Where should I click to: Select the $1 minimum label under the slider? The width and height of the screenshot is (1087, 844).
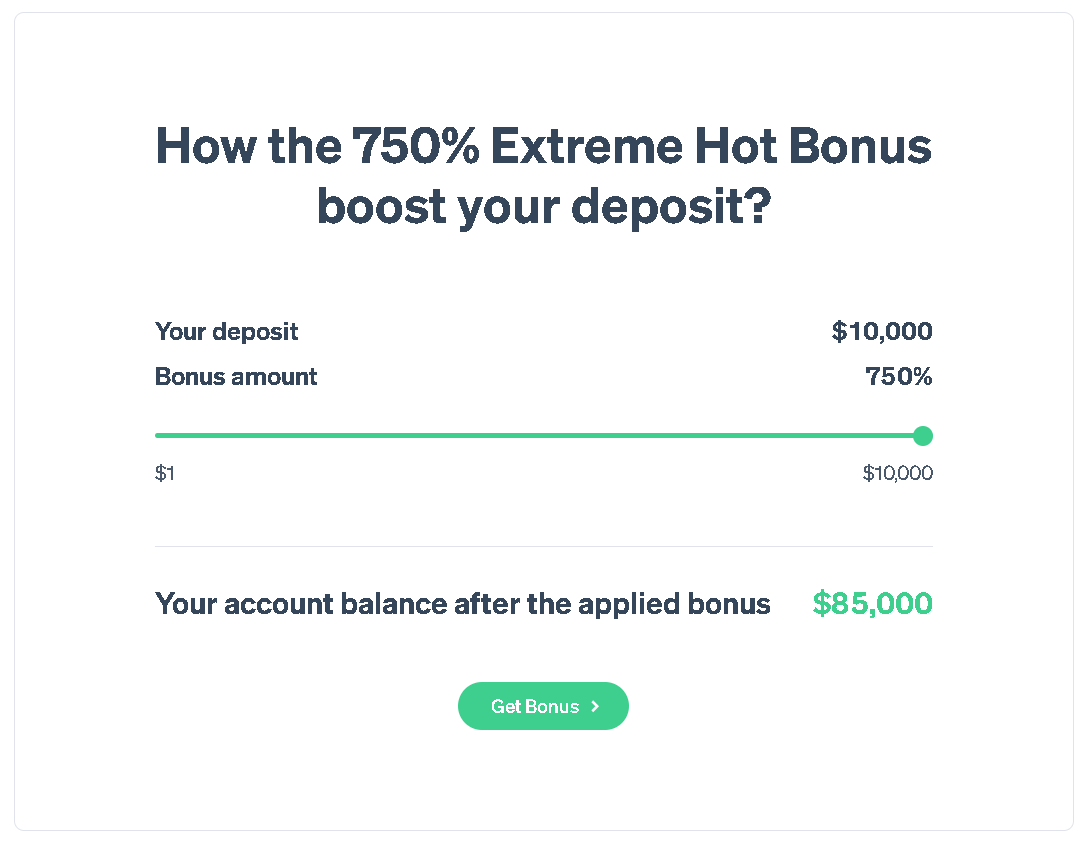165,473
